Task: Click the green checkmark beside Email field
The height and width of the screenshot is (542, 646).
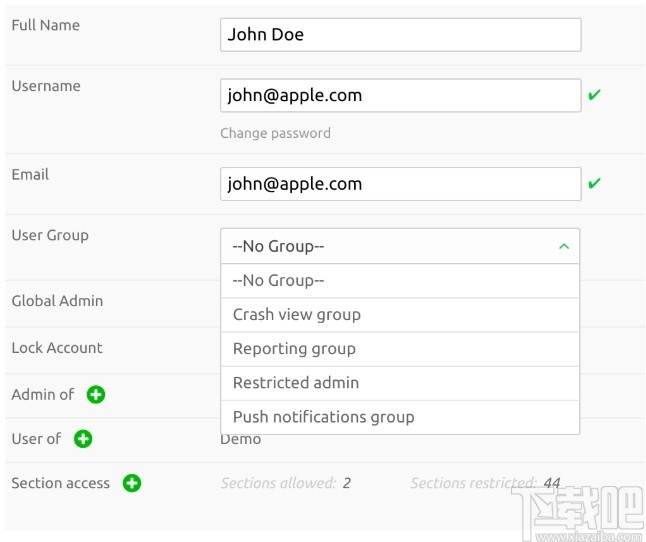Action: (594, 184)
